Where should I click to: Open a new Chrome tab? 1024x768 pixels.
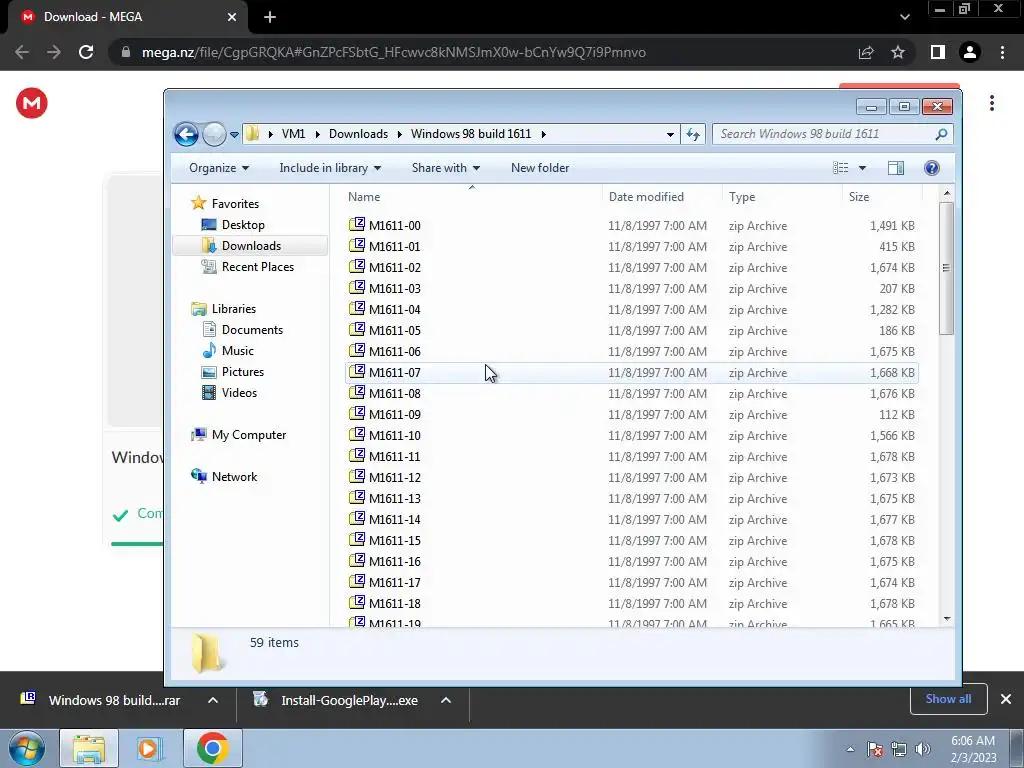coord(270,17)
